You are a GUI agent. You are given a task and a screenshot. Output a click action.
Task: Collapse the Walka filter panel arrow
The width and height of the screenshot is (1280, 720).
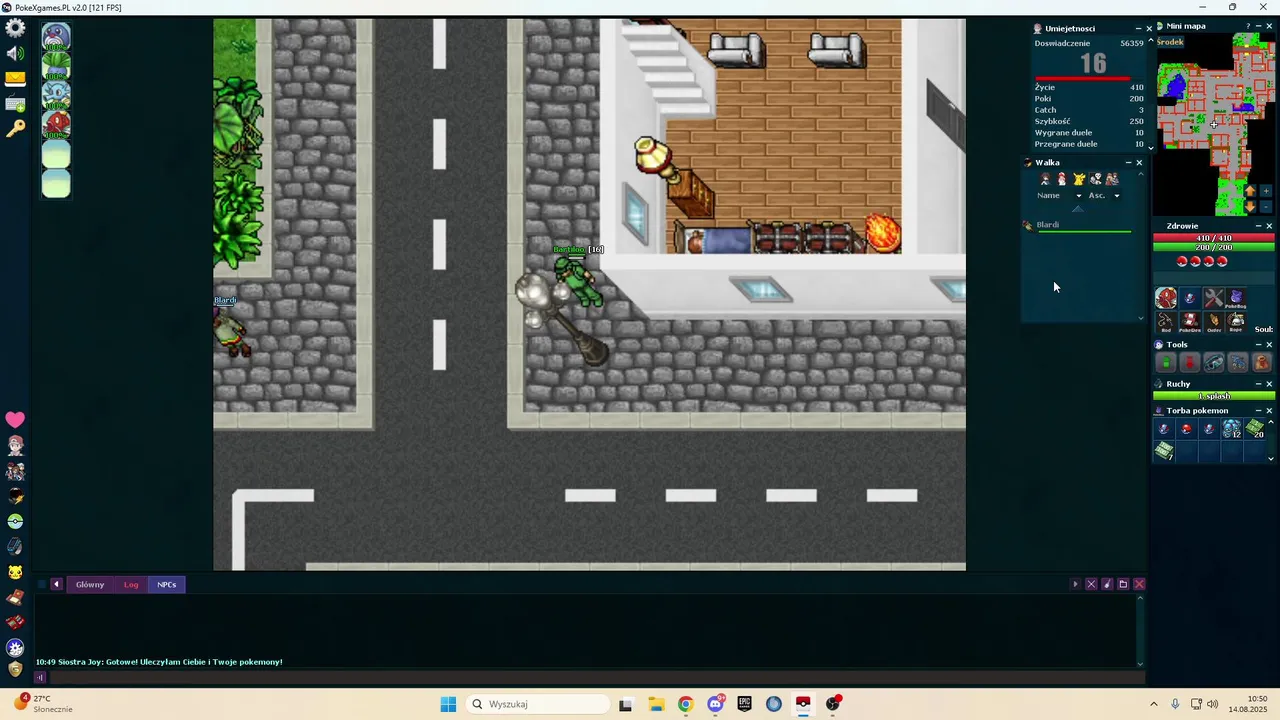click(x=1077, y=208)
